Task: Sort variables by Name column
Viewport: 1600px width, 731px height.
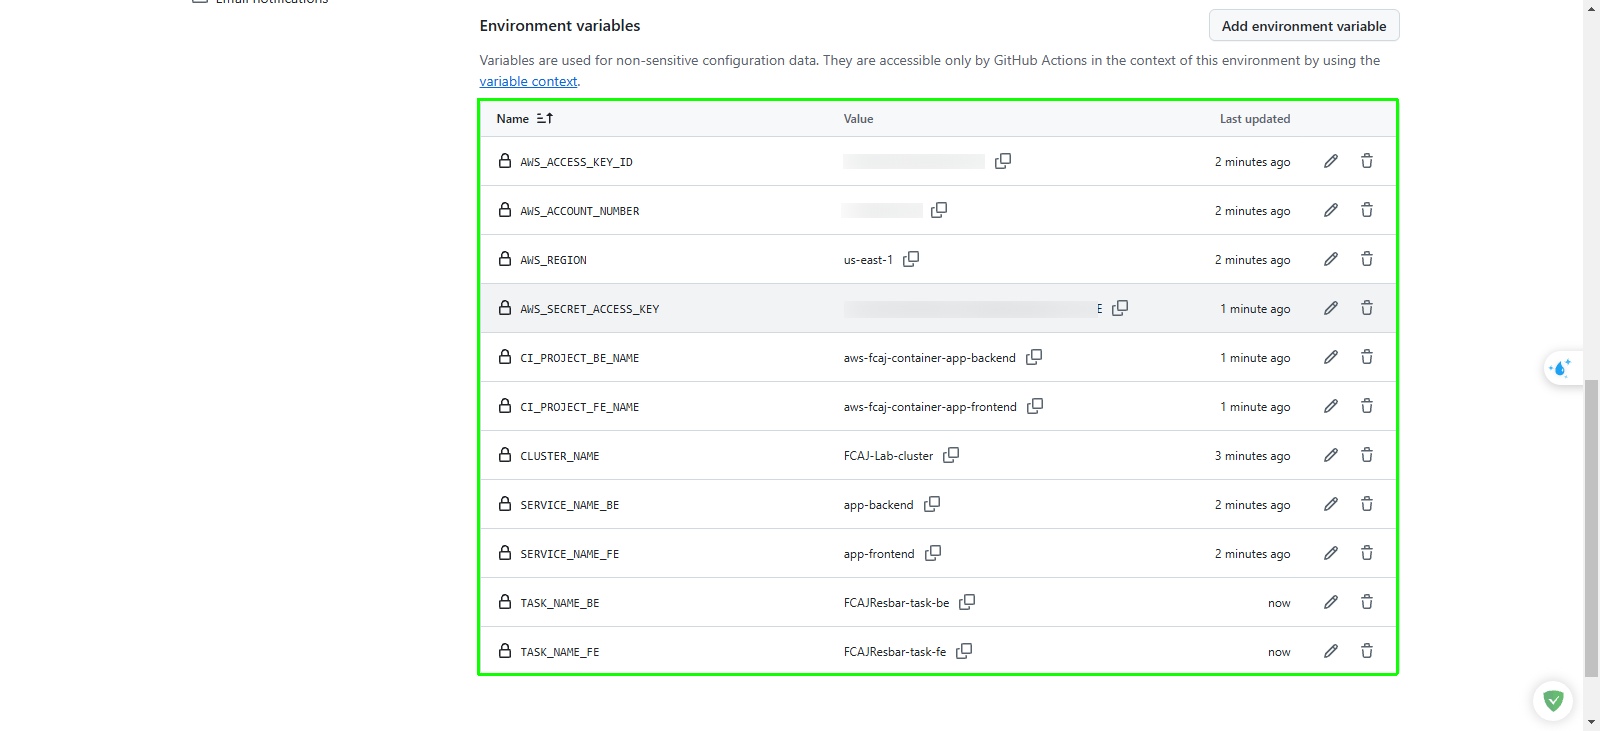Action: point(525,118)
